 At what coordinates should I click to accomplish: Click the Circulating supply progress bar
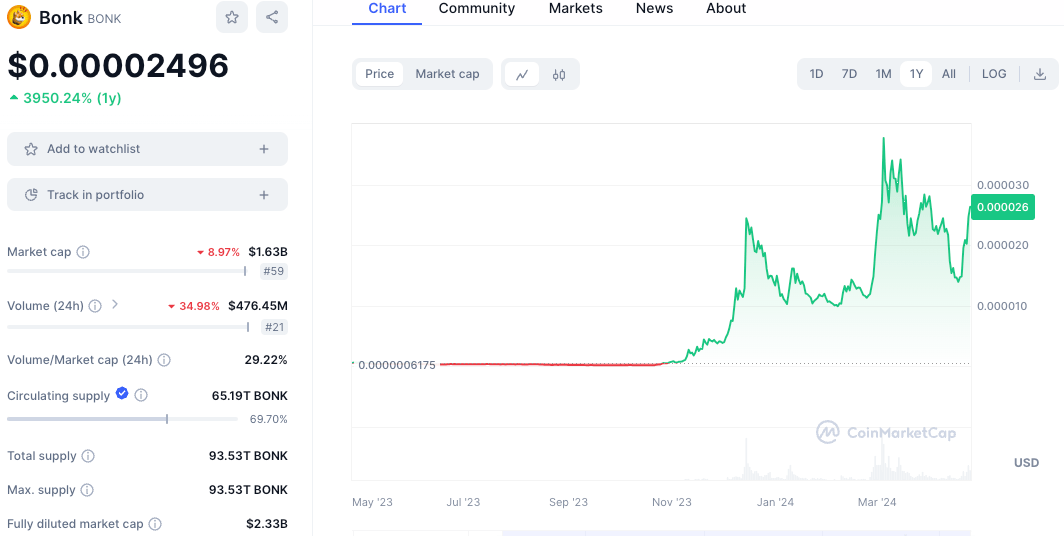[x=122, y=419]
